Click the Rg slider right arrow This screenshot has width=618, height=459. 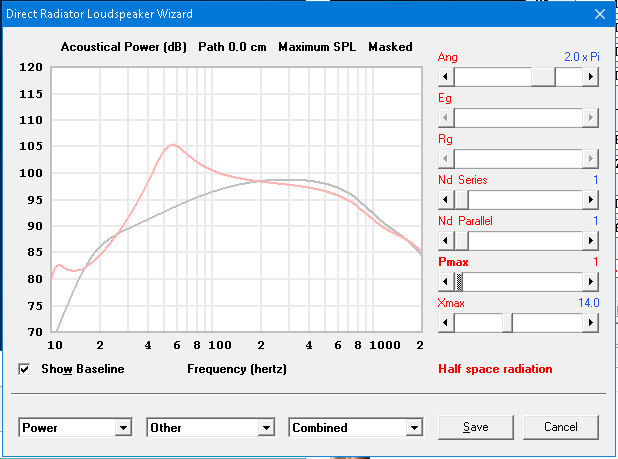(x=590, y=158)
